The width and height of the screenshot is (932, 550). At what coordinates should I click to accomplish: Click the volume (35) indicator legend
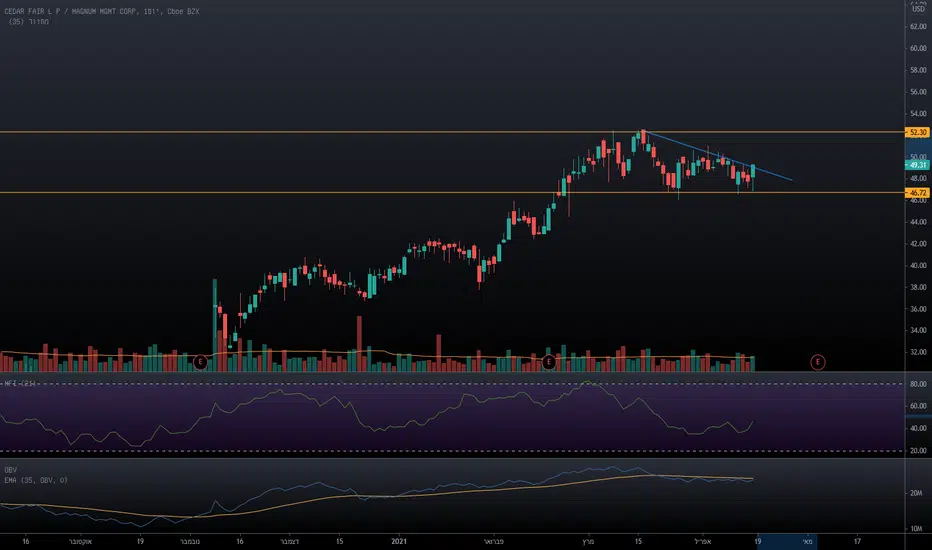tap(29, 22)
